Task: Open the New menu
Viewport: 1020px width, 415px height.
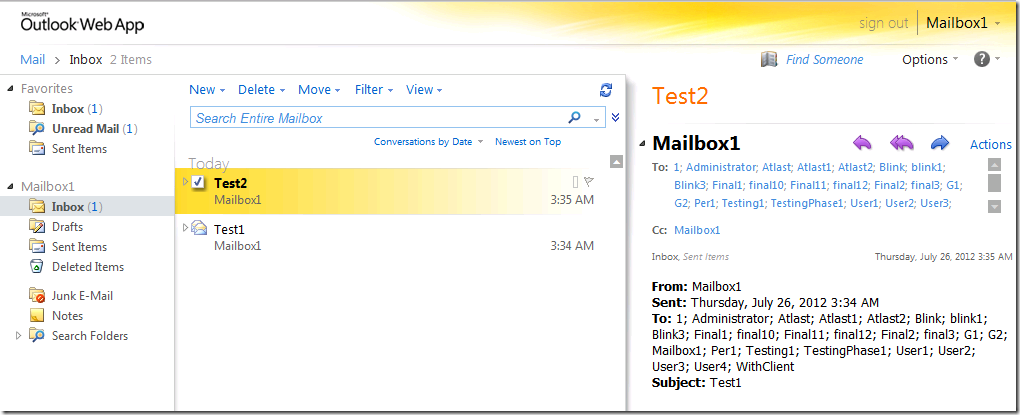Action: (207, 90)
